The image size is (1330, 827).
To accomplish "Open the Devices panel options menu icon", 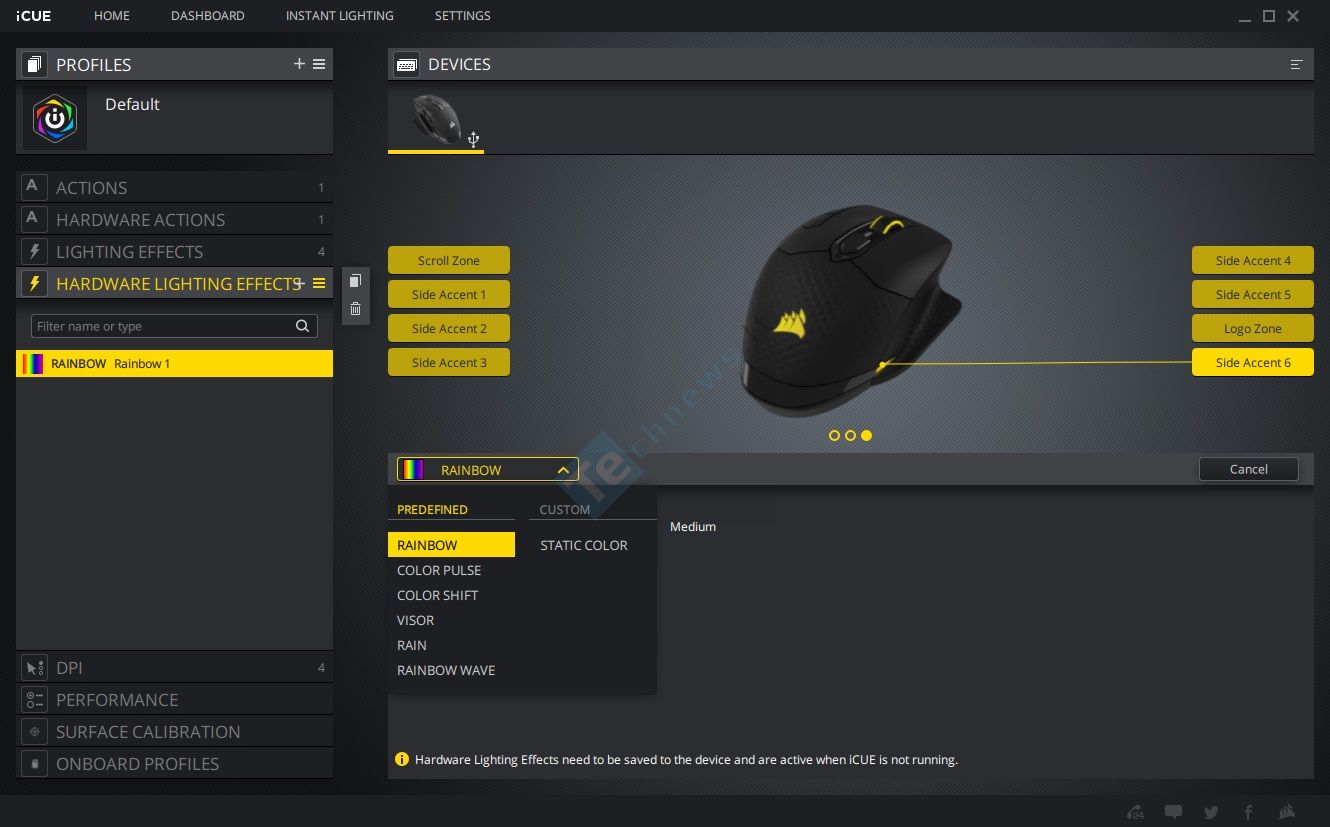I will [x=1297, y=64].
